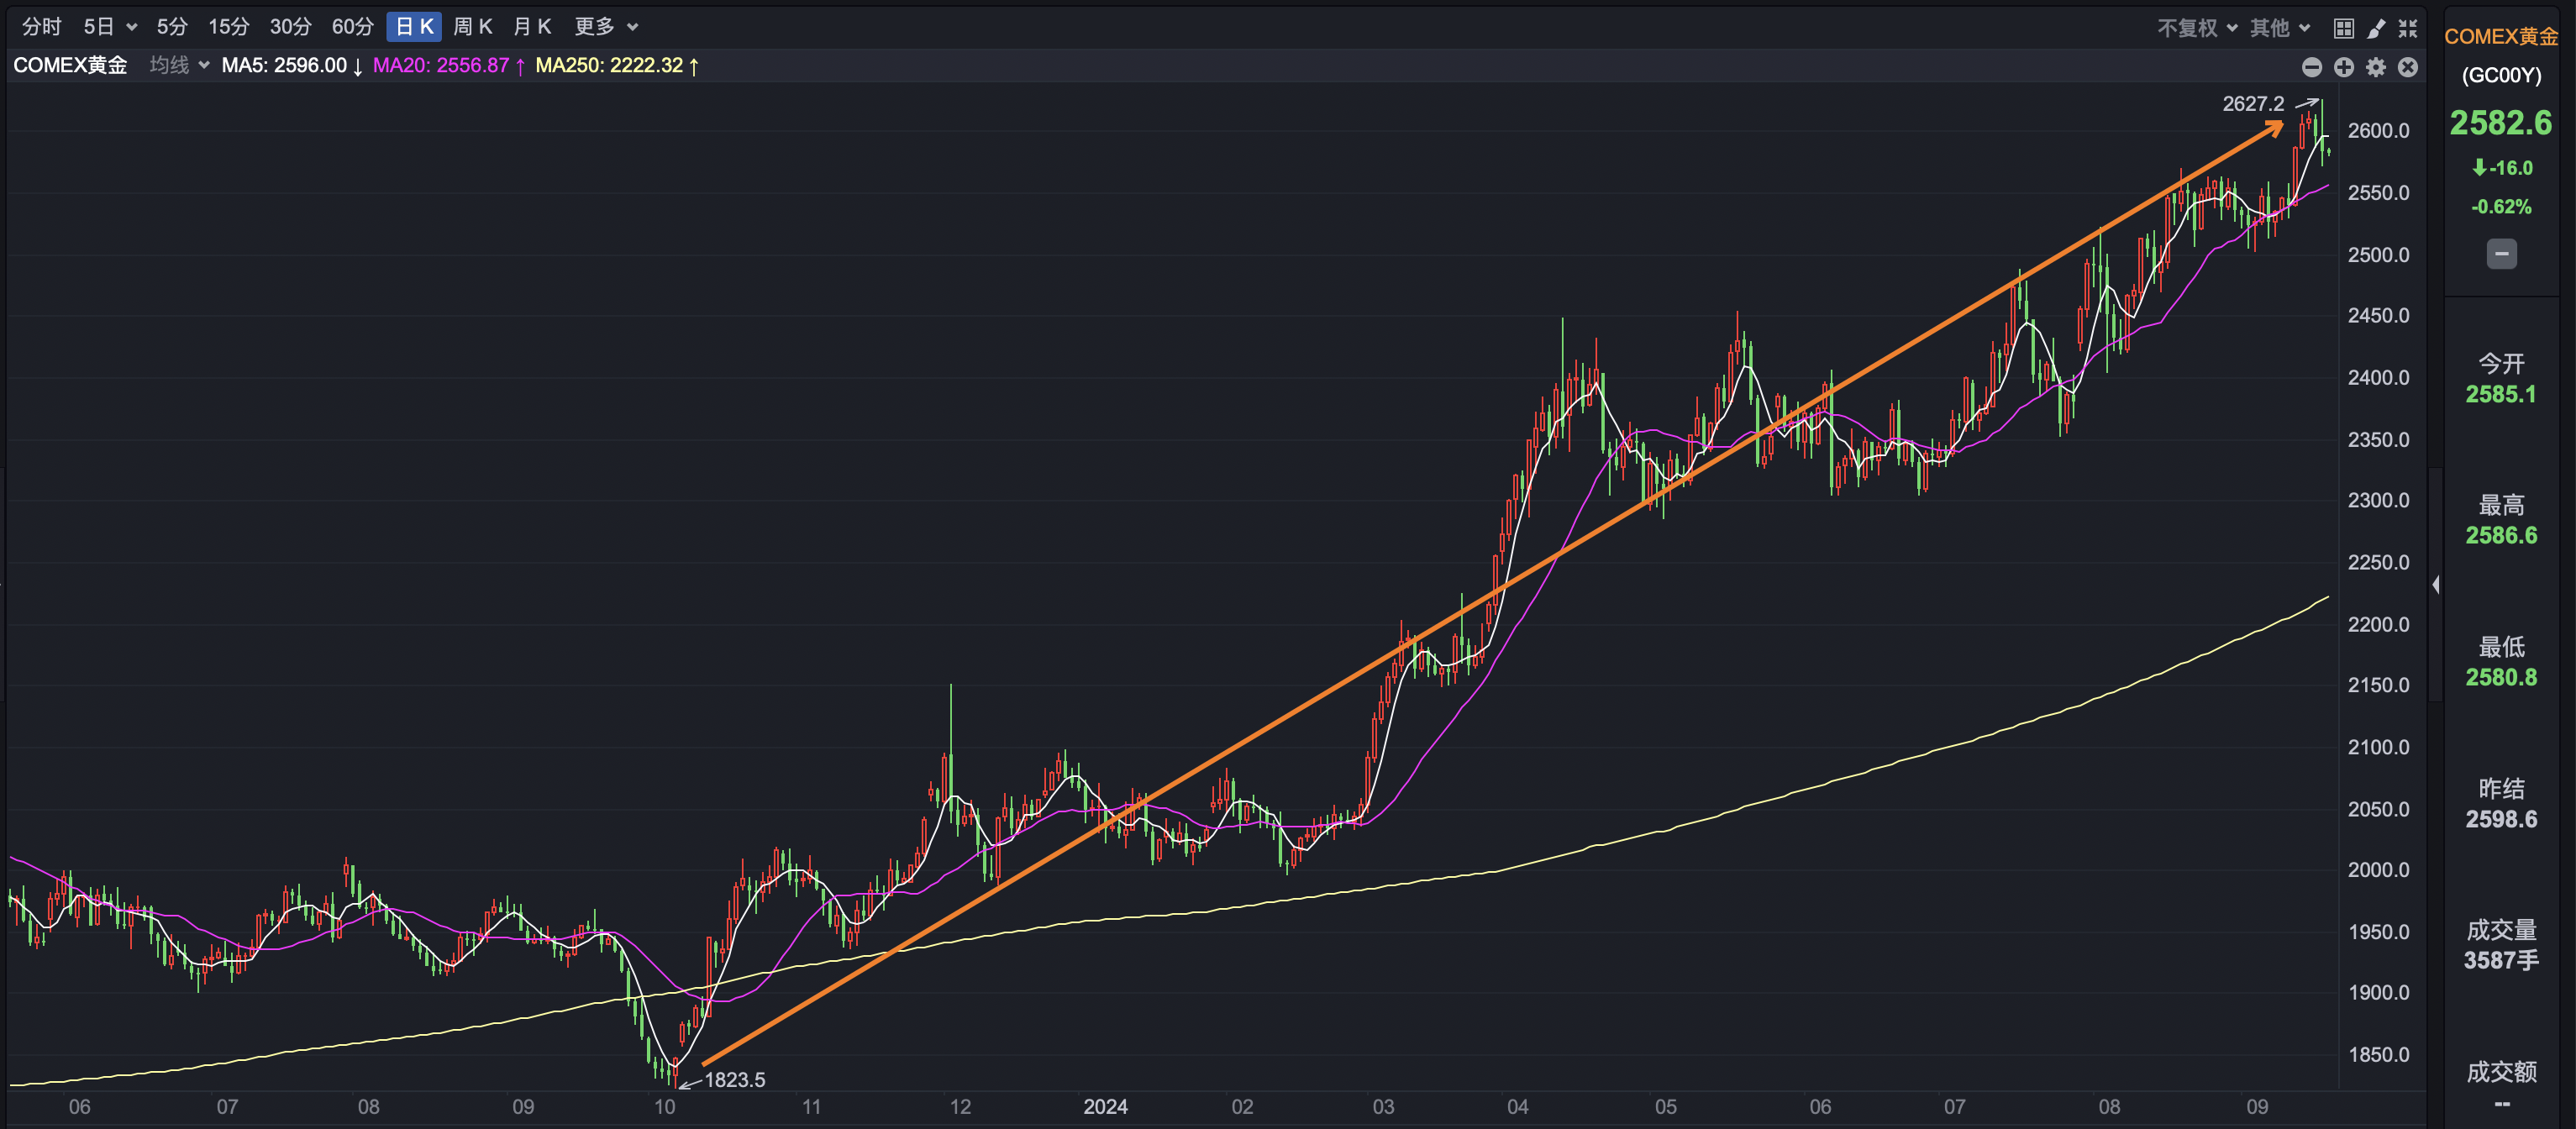Switch to the 周K weekly tab
The image size is (2576, 1129).
(x=472, y=27)
